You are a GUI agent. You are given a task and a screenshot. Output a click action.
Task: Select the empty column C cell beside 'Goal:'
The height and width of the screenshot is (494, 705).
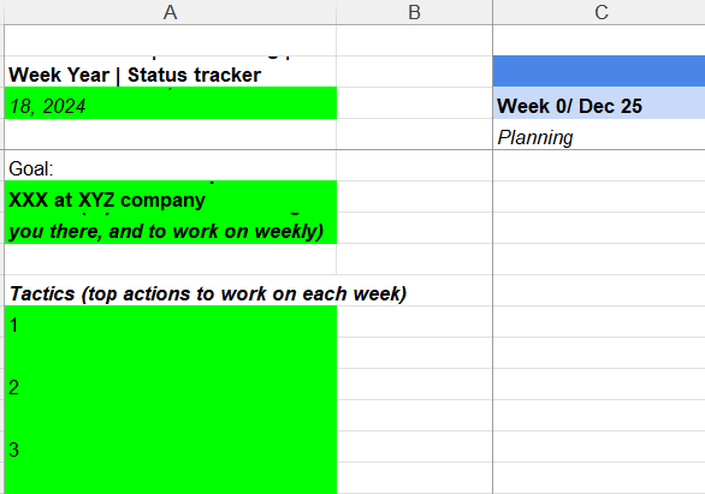click(x=599, y=165)
